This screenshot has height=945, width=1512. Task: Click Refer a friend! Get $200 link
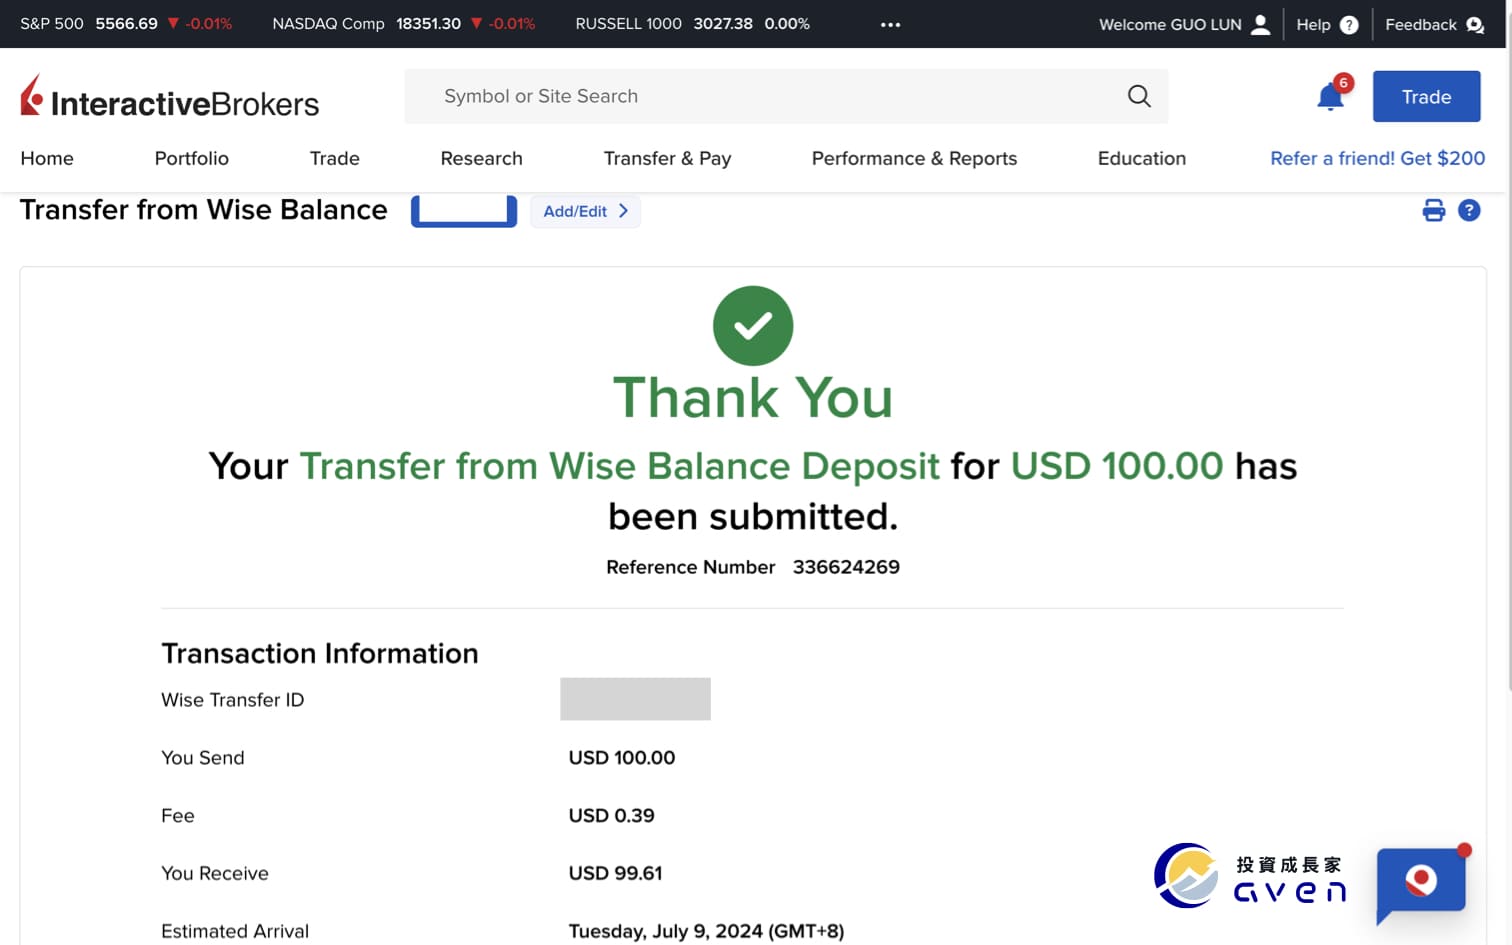point(1377,158)
